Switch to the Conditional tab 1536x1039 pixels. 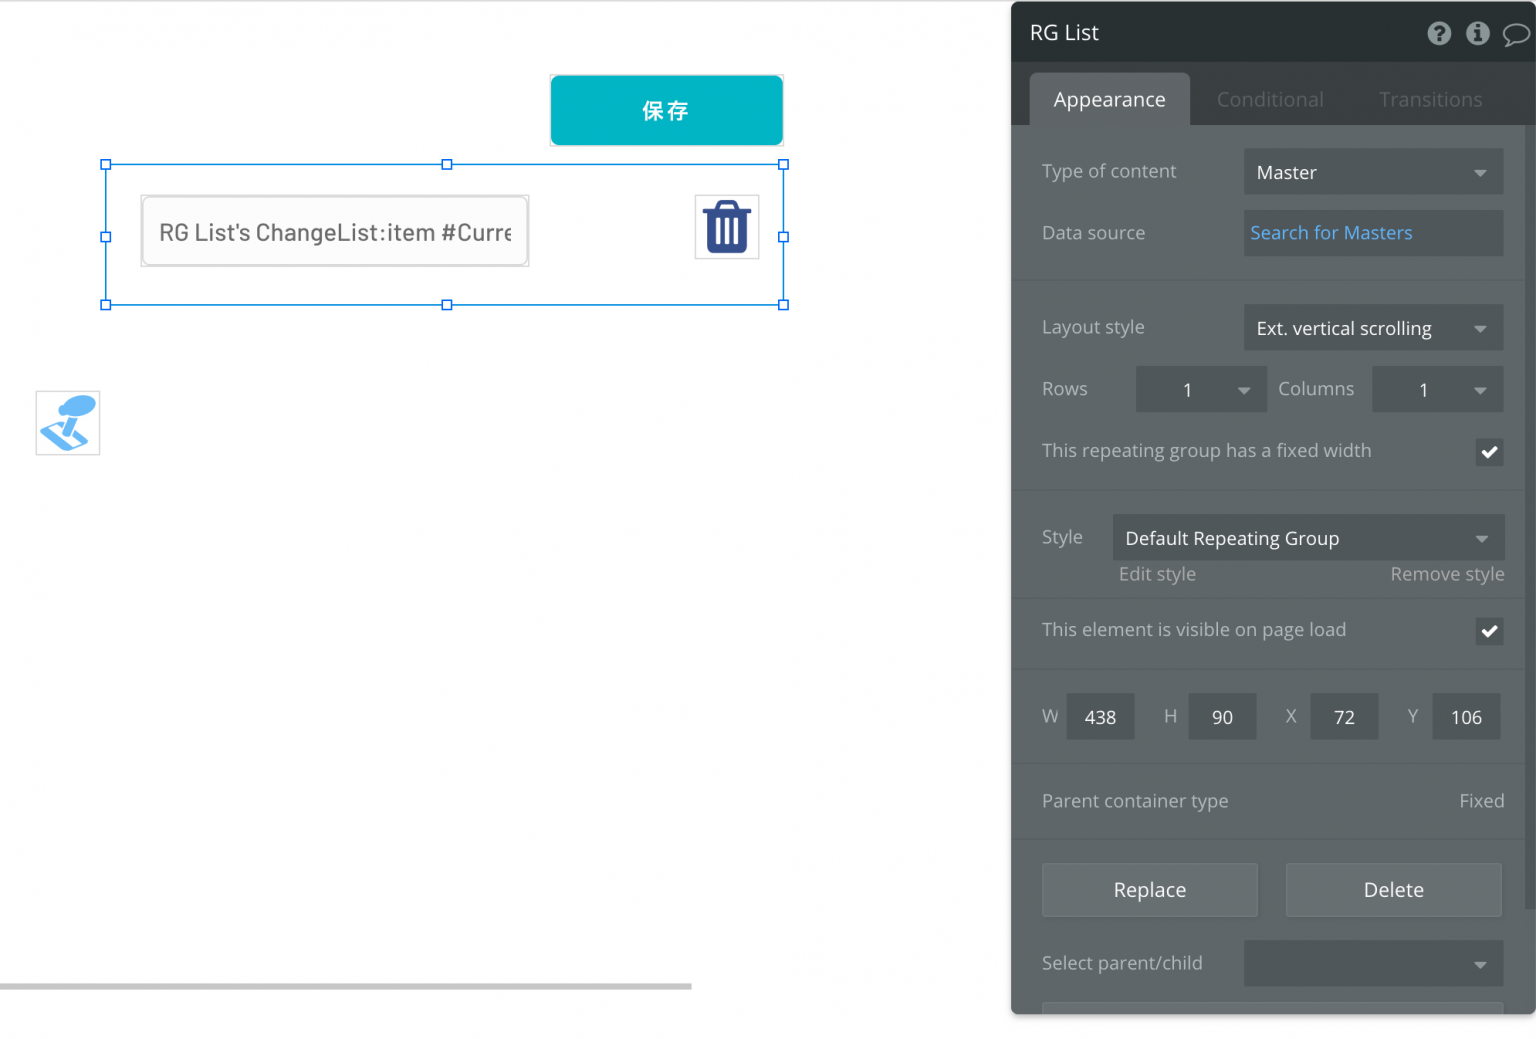1269,99
